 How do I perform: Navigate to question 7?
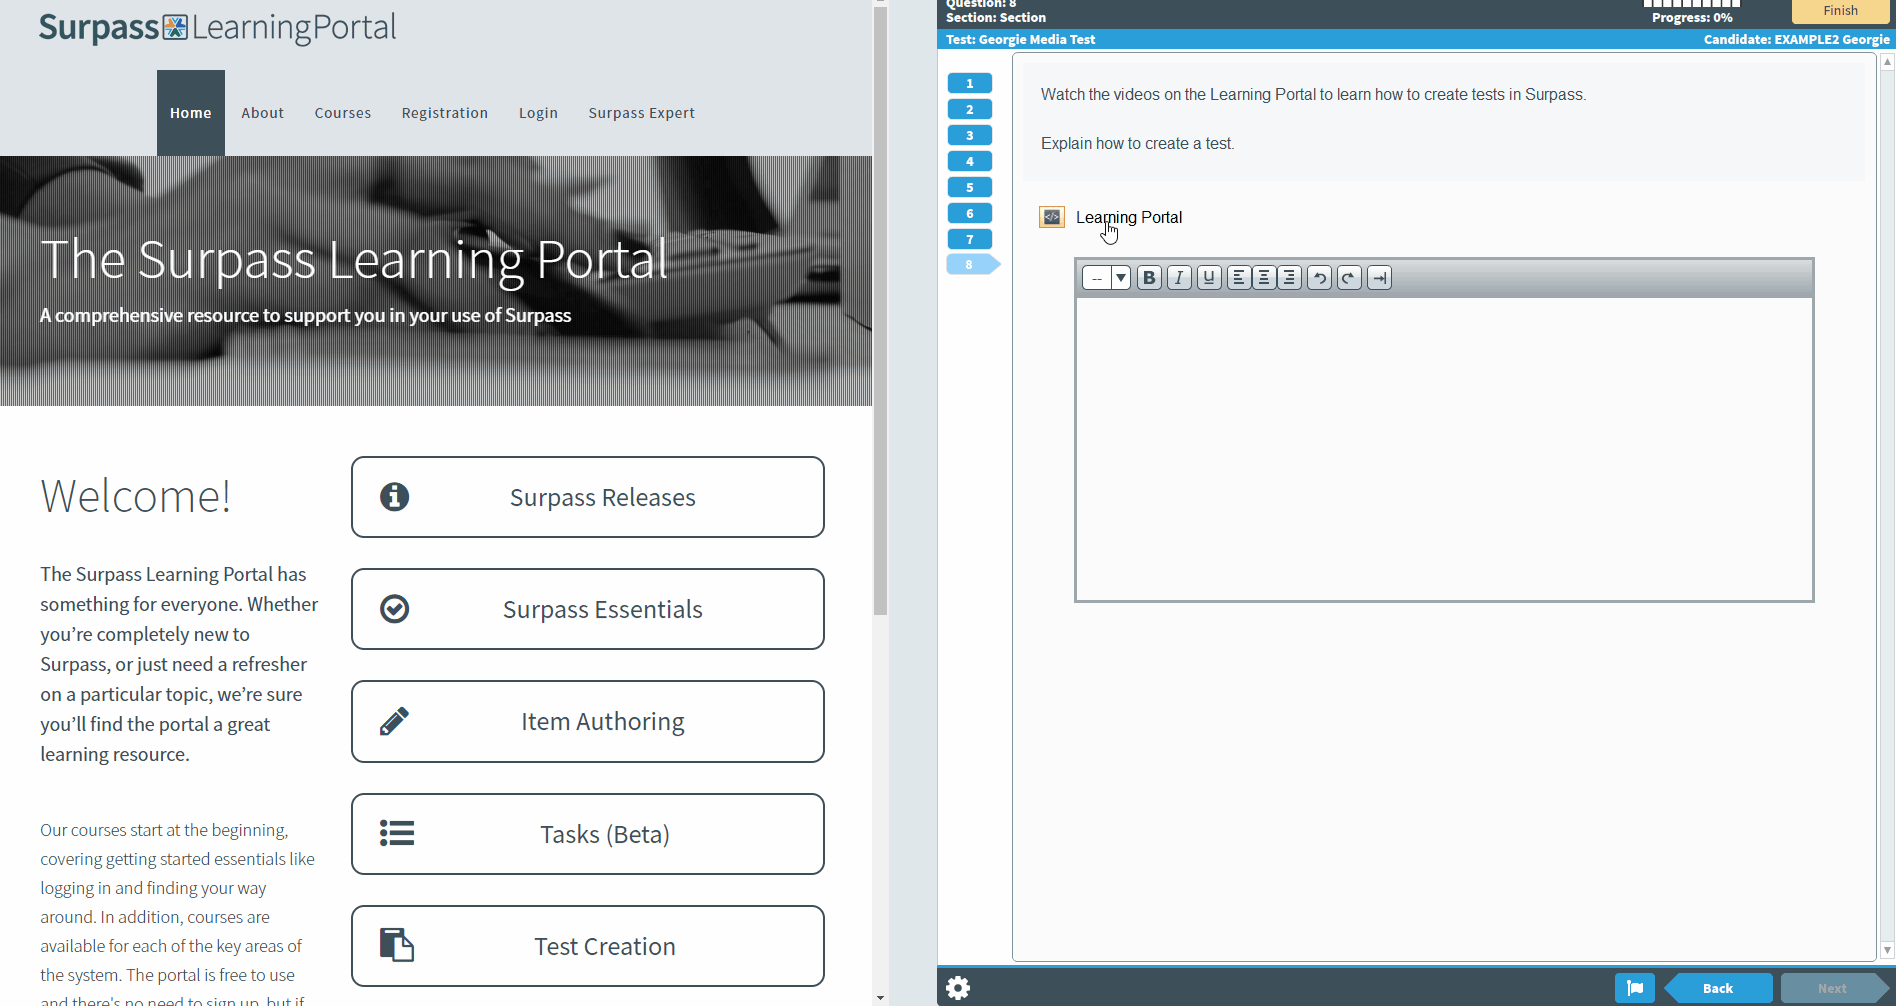click(x=970, y=239)
